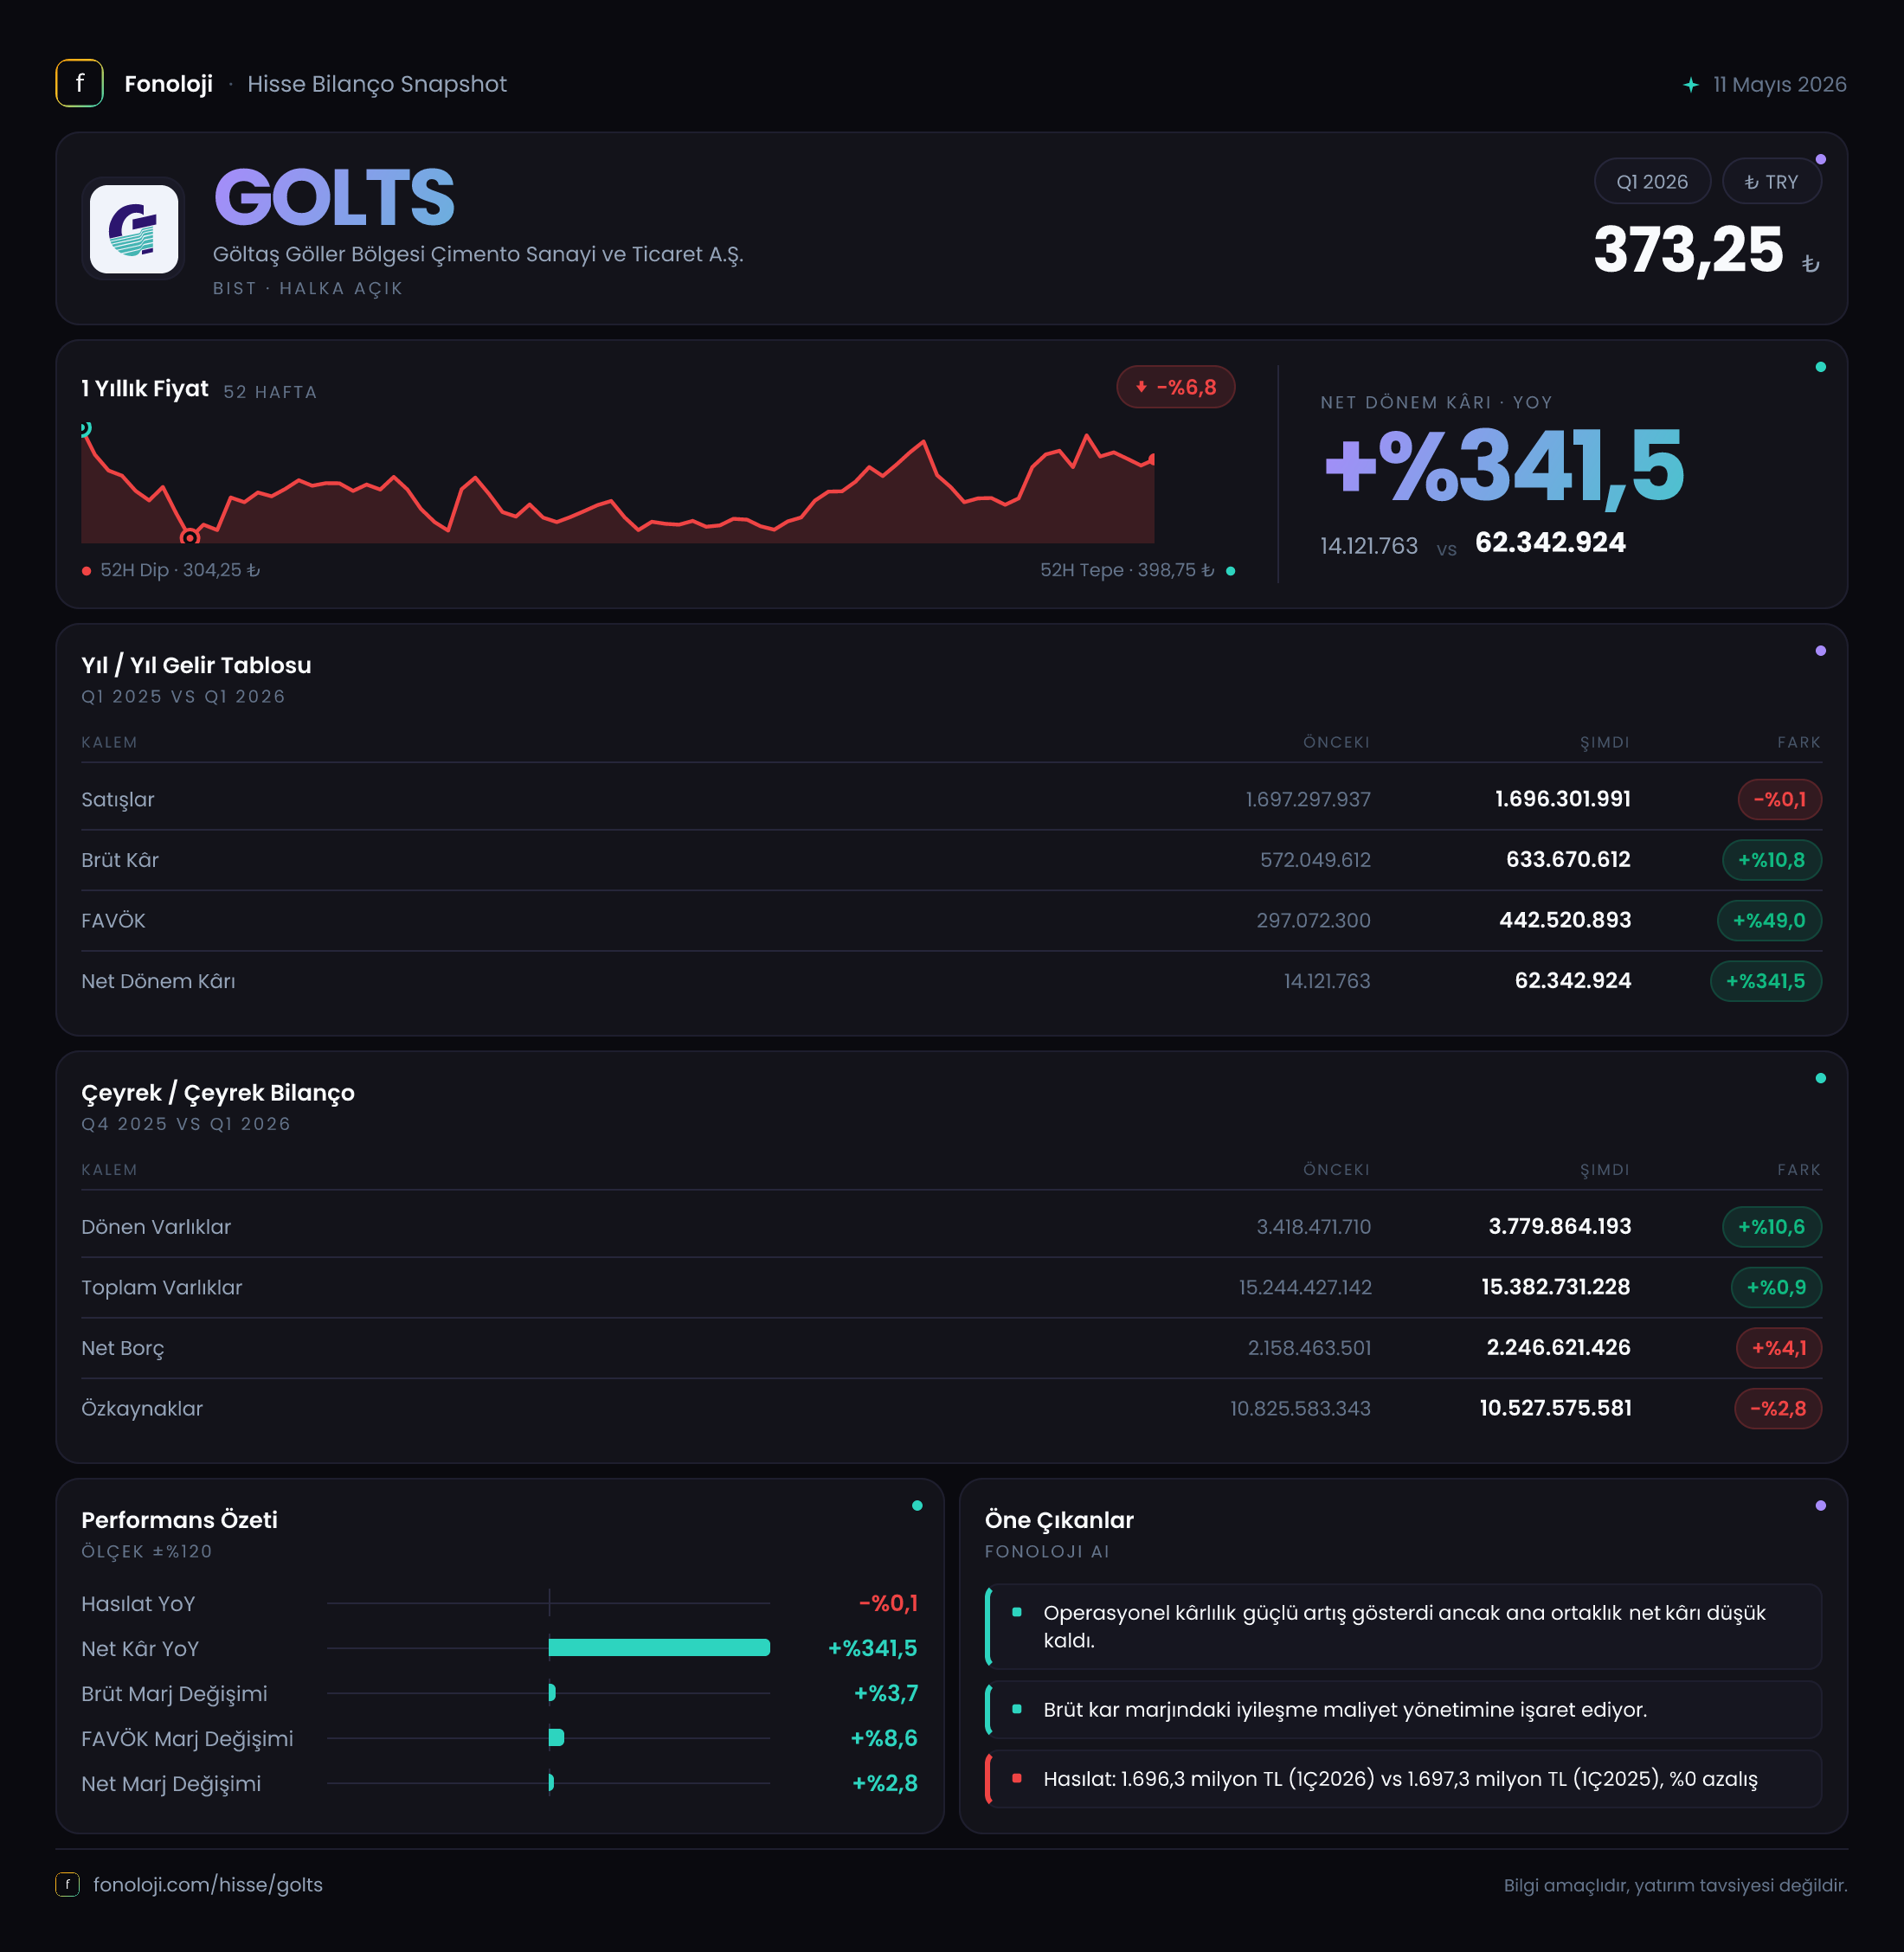Click the Satışlar -%0,1 change badge
Viewport: 1904px width, 1952px height.
pos(1779,799)
